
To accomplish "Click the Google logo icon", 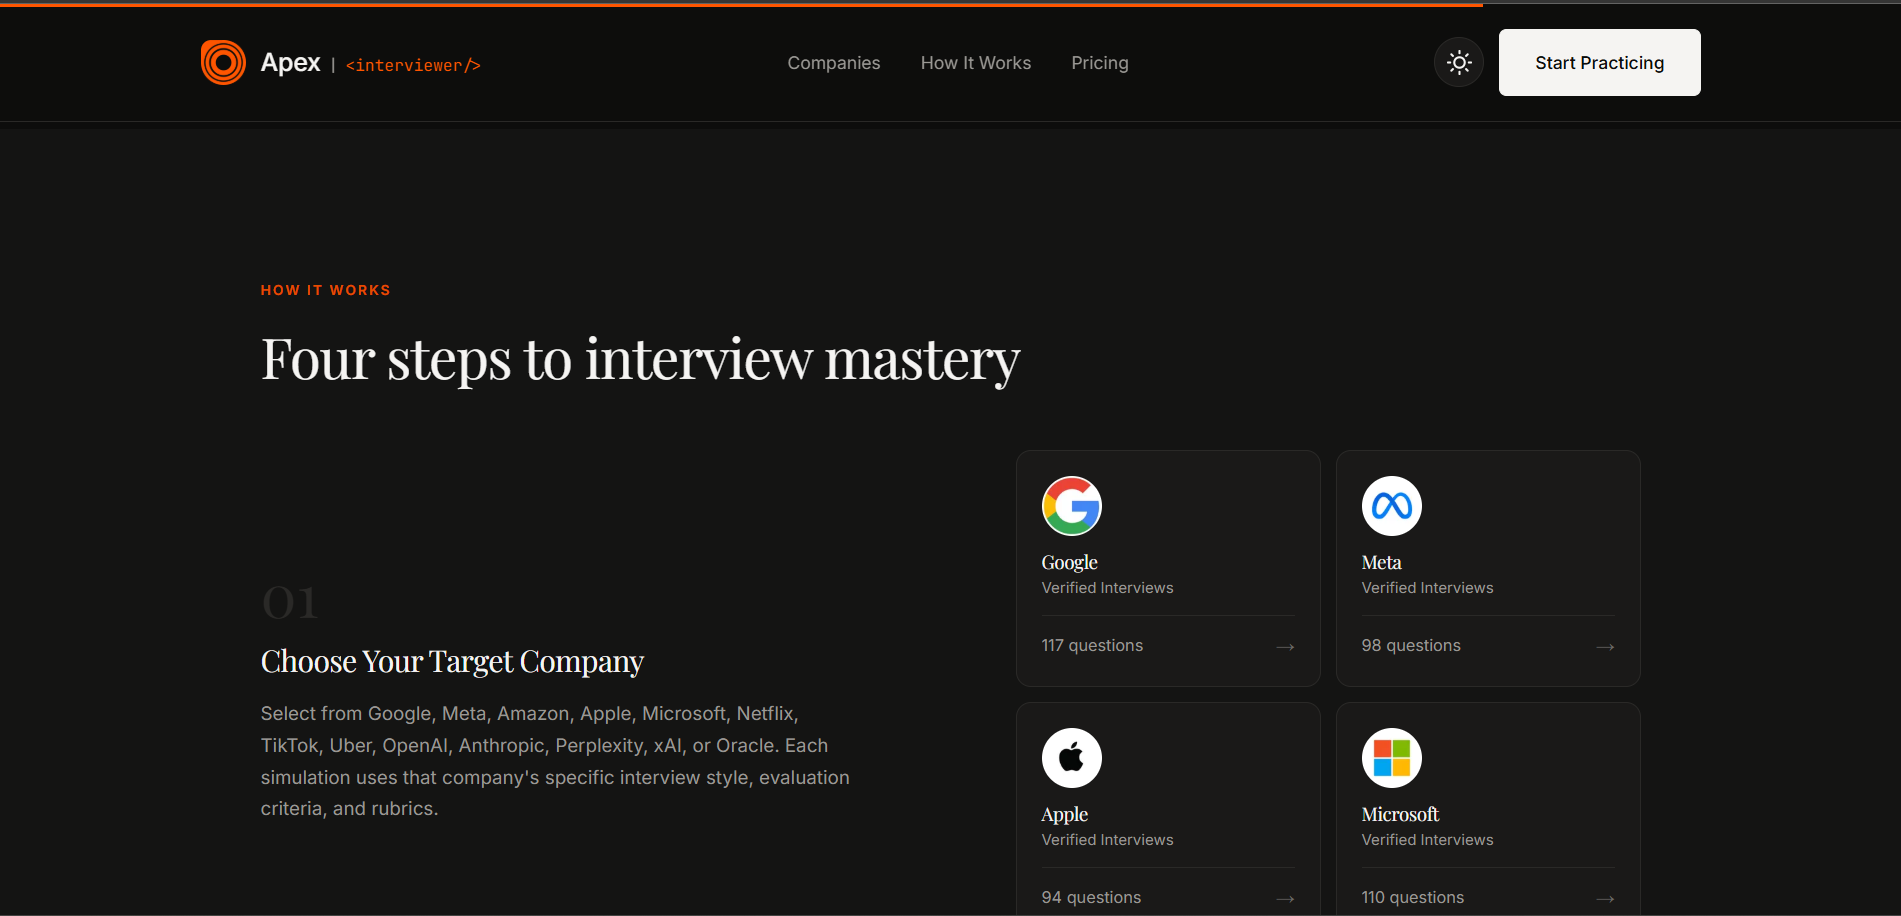I will [1072, 506].
